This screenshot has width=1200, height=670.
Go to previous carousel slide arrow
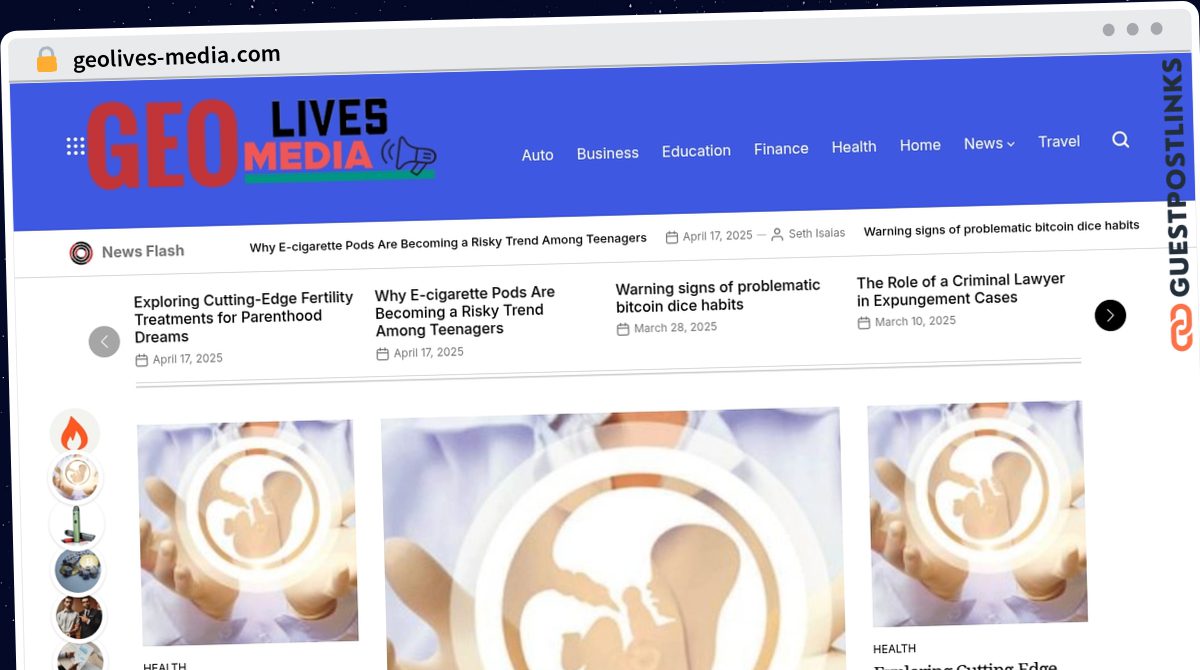[104, 341]
